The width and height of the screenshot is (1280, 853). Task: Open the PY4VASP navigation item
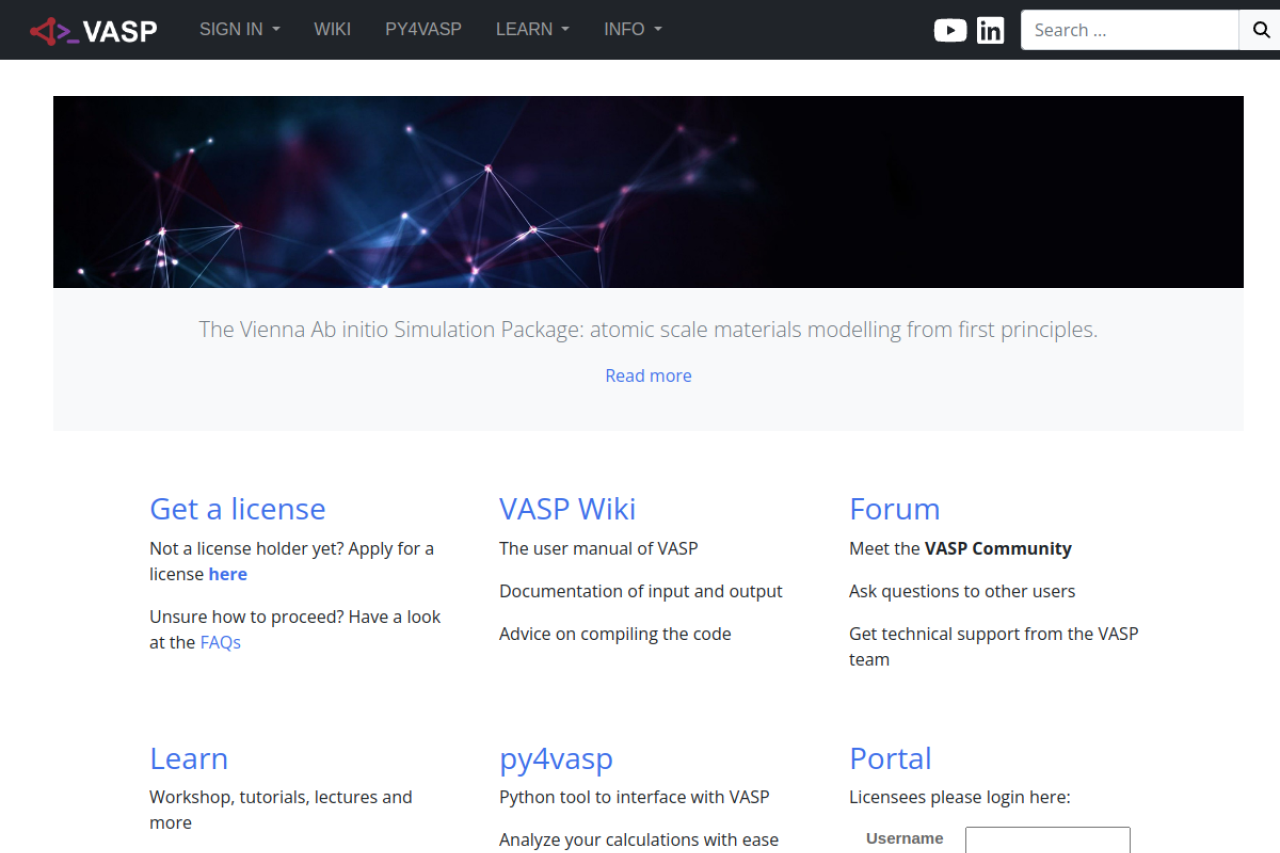(x=423, y=30)
